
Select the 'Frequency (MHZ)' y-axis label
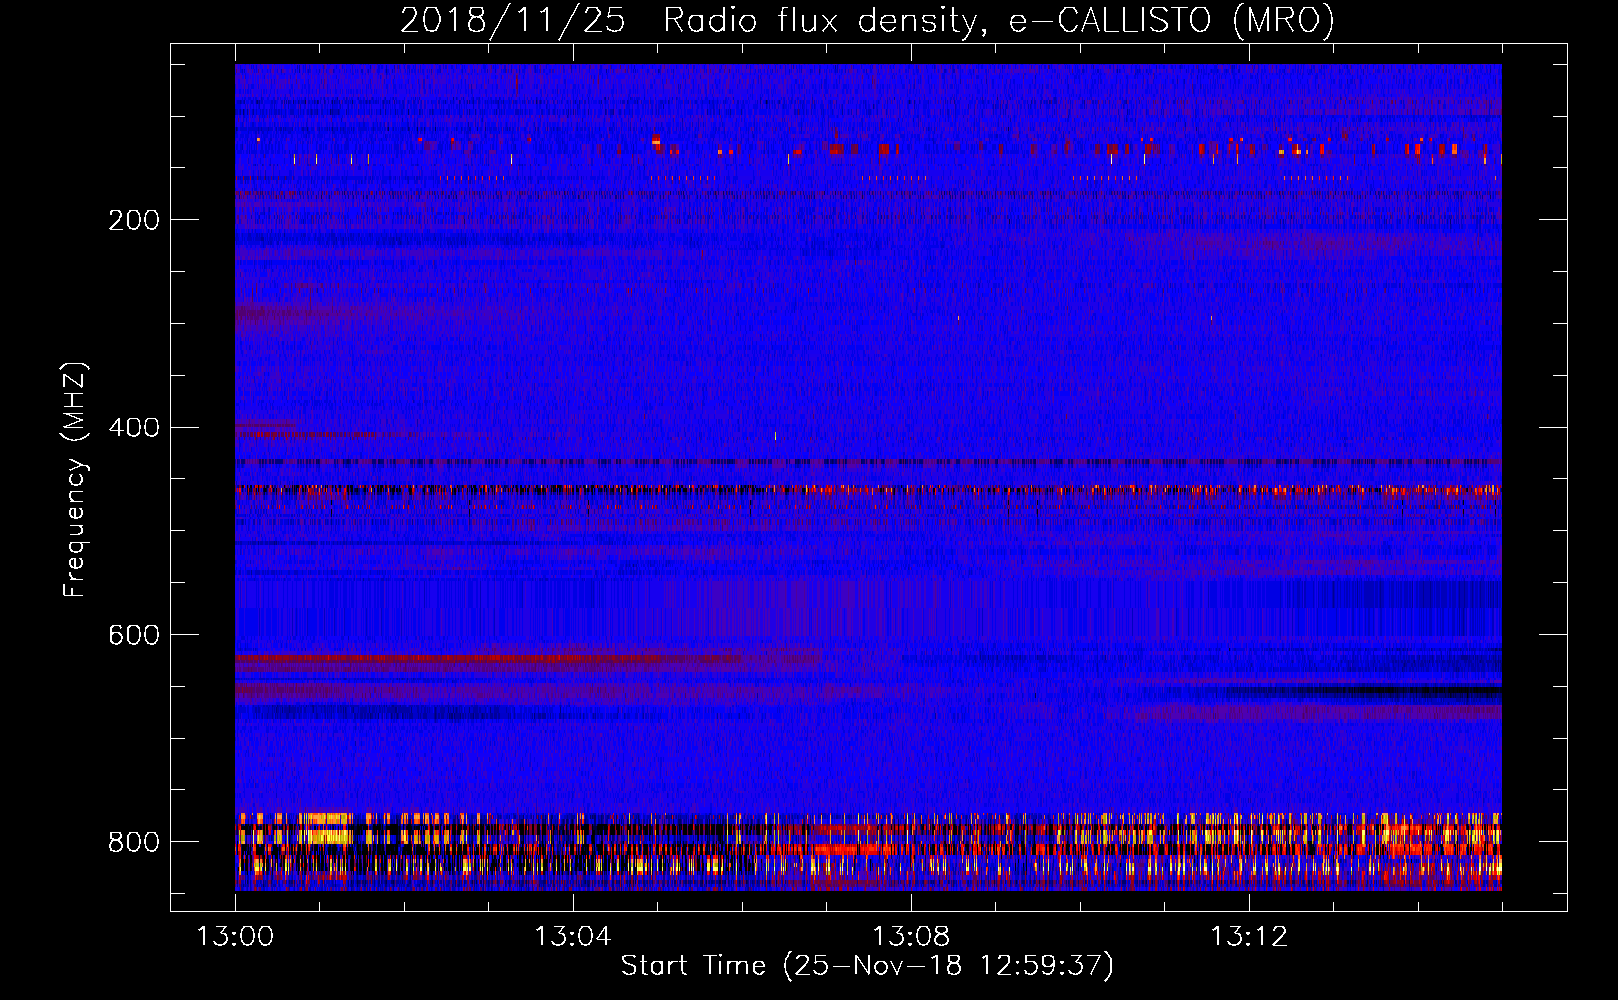(75, 480)
